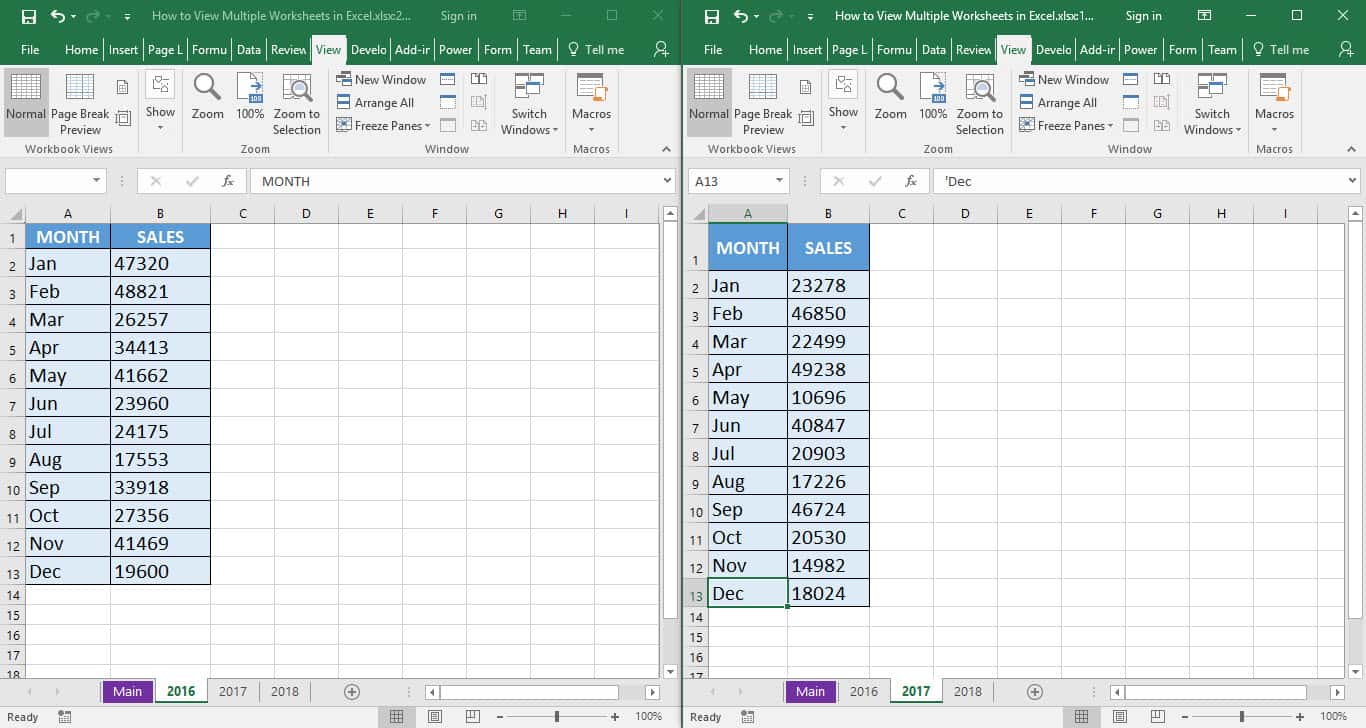Open Customize Quick Access Toolbar in left window
This screenshot has height=728, width=1366.
(x=127, y=17)
